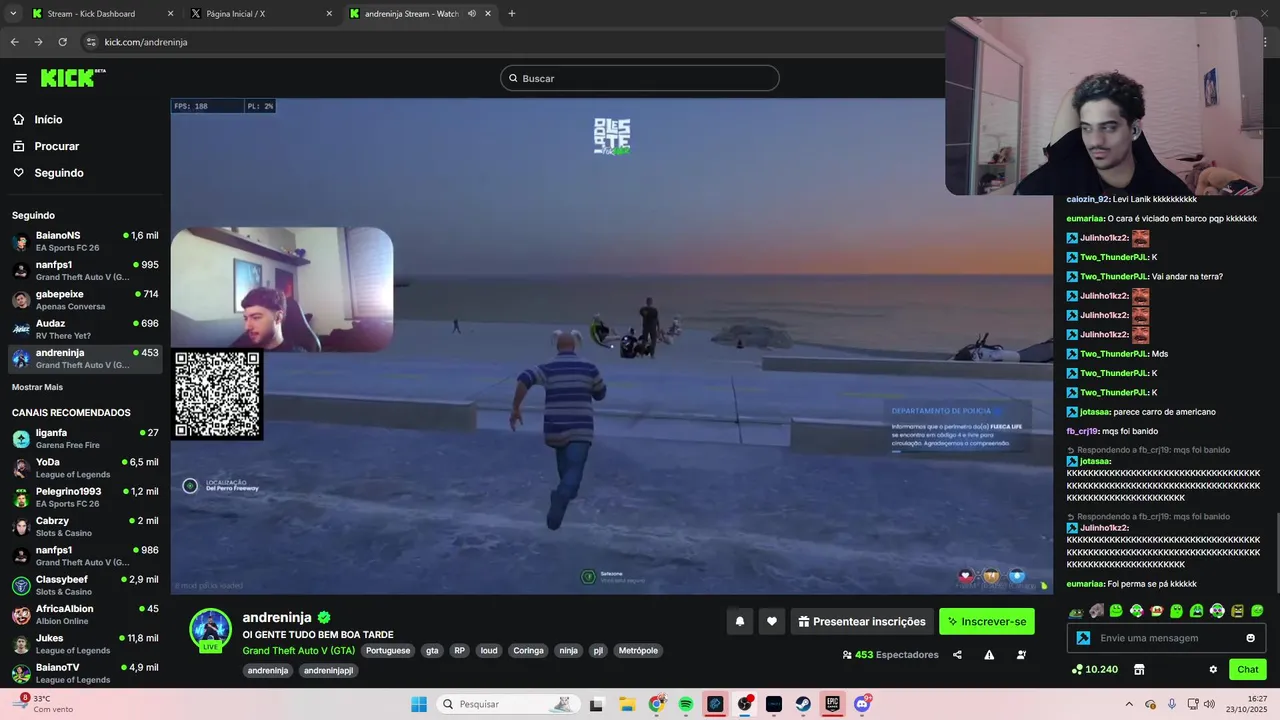This screenshot has width=1280, height=720.
Task: Insert the Pepe frog emote
Action: coord(1076,611)
